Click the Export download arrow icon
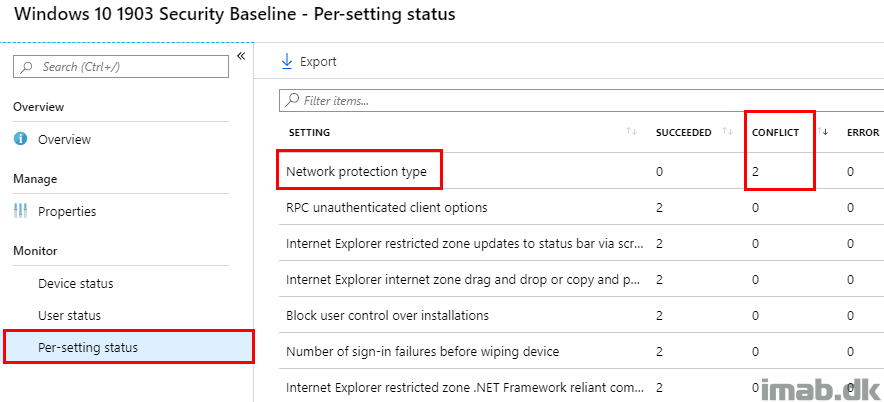 286,61
